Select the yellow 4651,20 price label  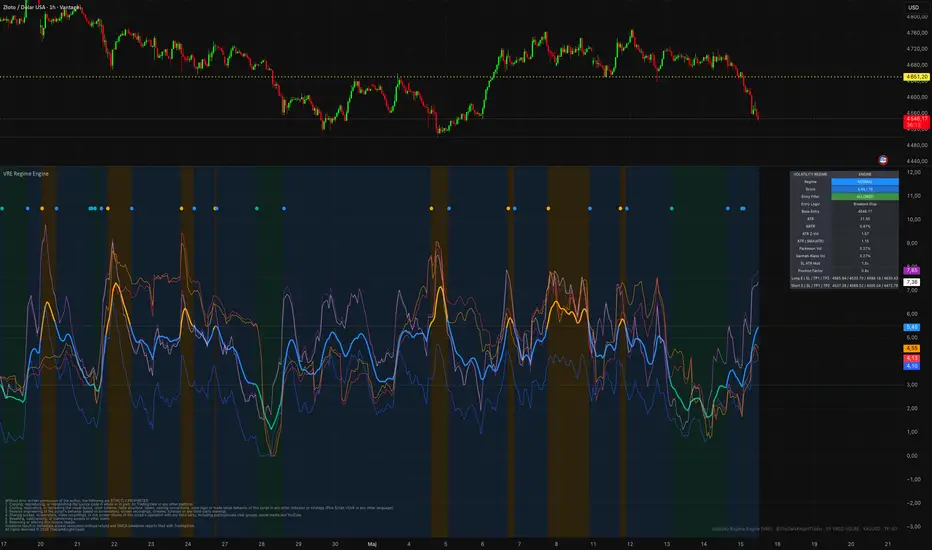coord(916,77)
